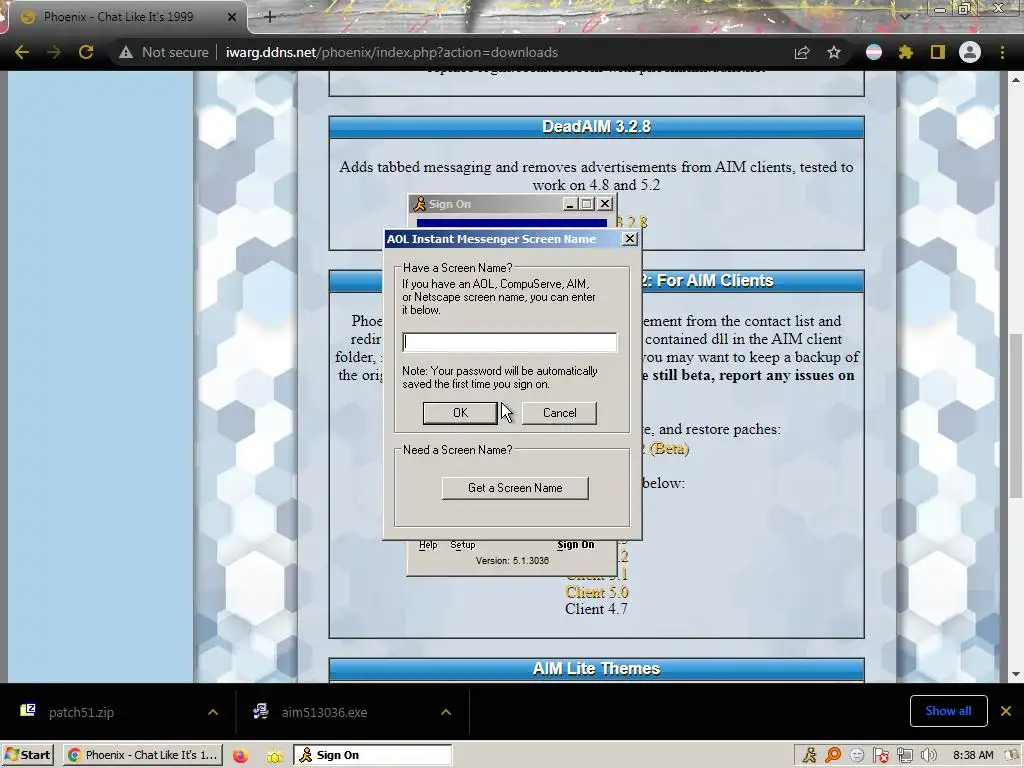Go back in Chrome
Image resolution: width=1024 pixels, height=768 pixels.
pos(22,52)
